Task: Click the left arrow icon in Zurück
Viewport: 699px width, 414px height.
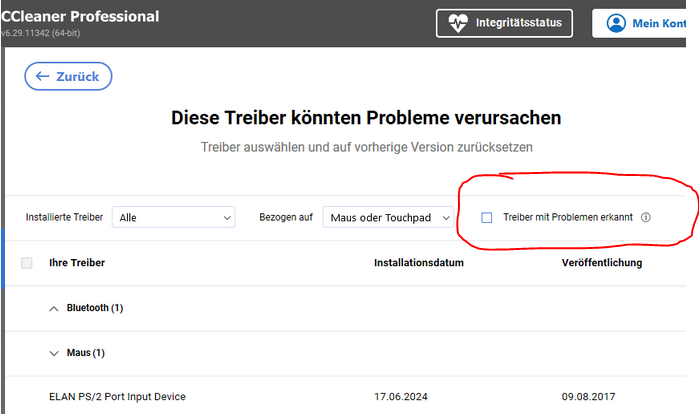Action: click(x=43, y=76)
